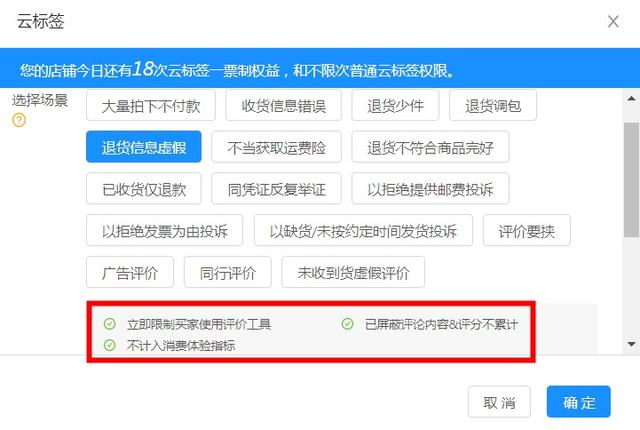Confirm with the 确定 button
The height and width of the screenshot is (430, 640).
[579, 402]
